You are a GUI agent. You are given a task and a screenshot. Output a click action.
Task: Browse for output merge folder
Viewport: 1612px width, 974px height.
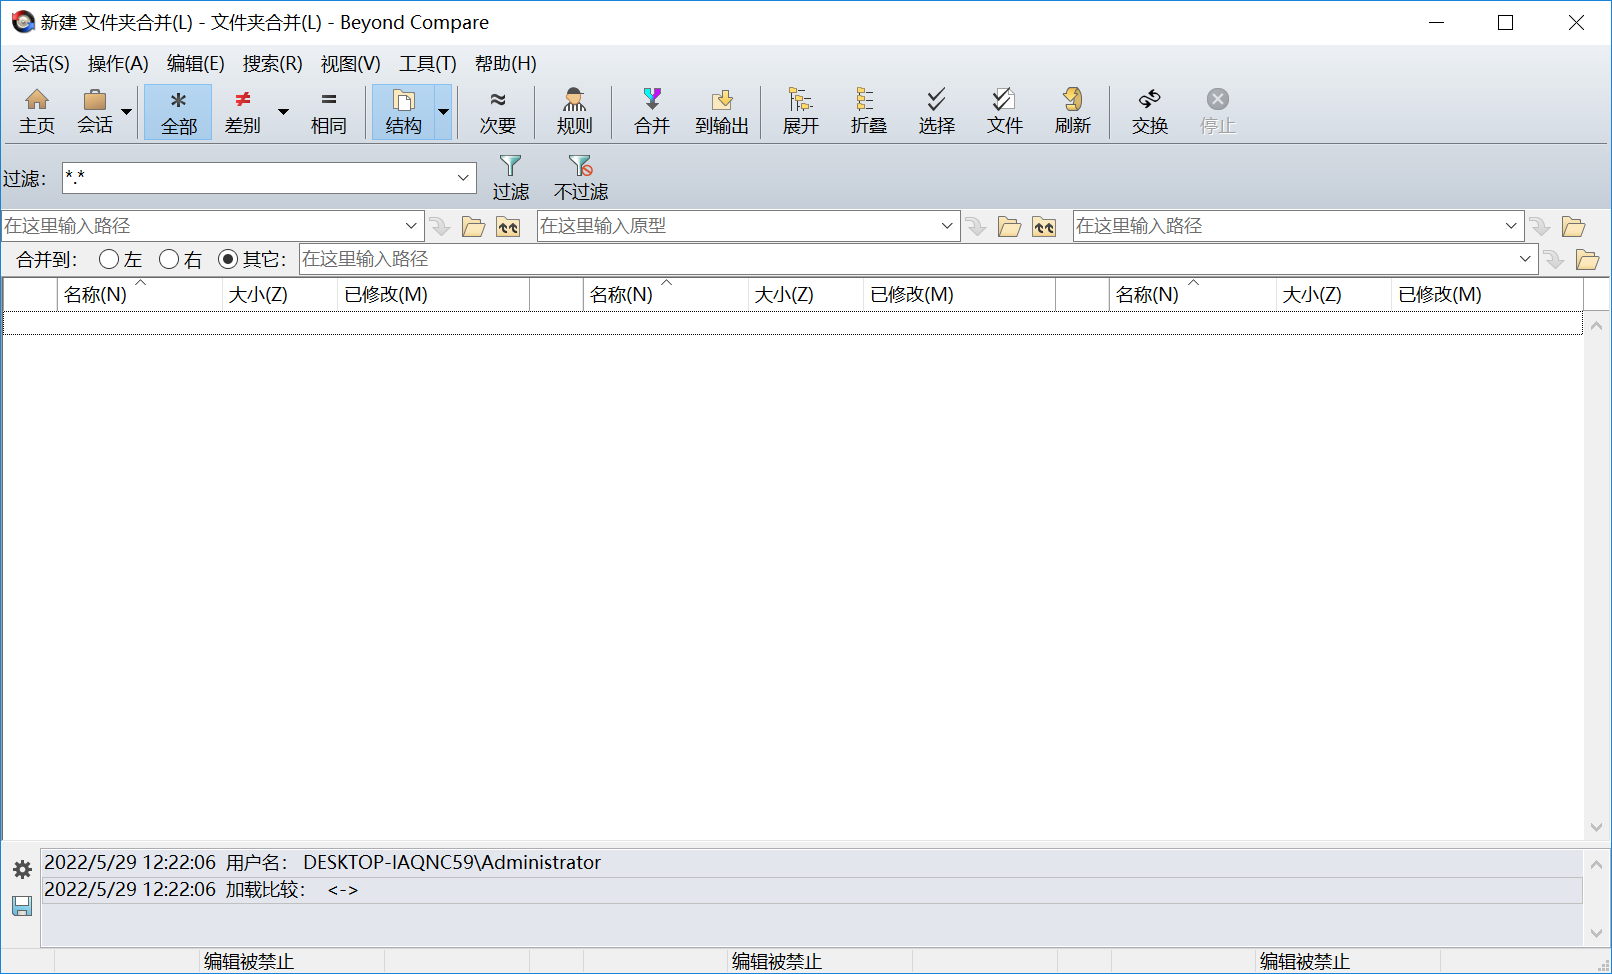(1587, 260)
